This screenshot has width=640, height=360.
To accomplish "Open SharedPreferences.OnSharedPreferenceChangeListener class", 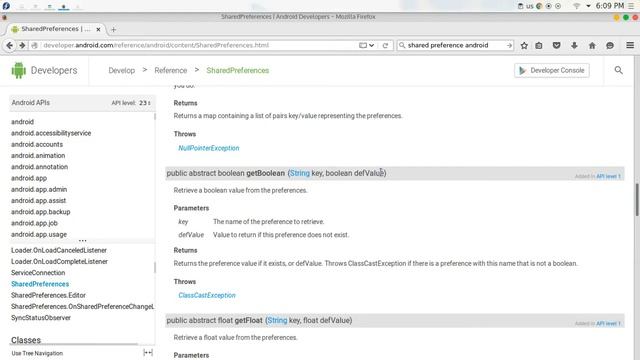I will (82, 306).
